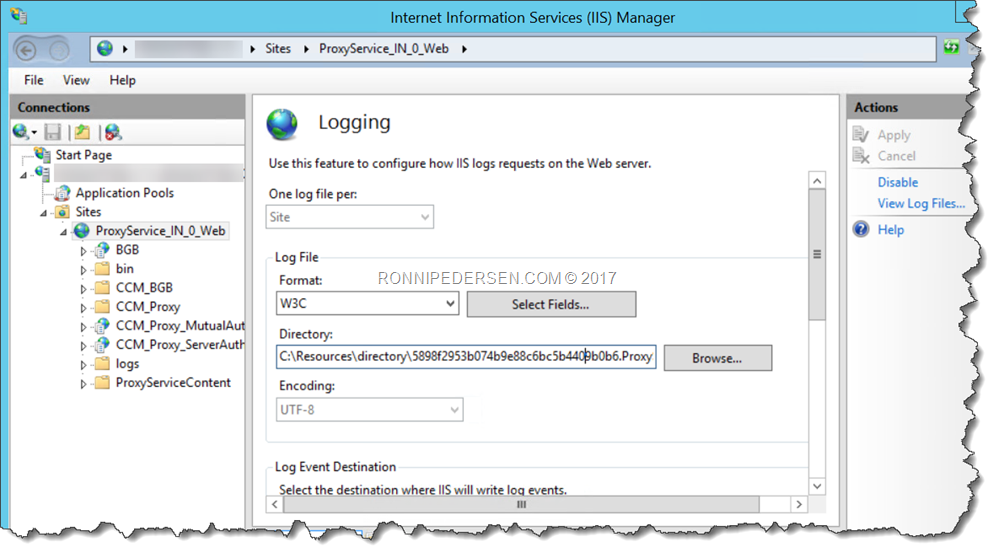Click the Delete Connection toolbar icon
The width and height of the screenshot is (999, 558).
pyautogui.click(x=113, y=132)
